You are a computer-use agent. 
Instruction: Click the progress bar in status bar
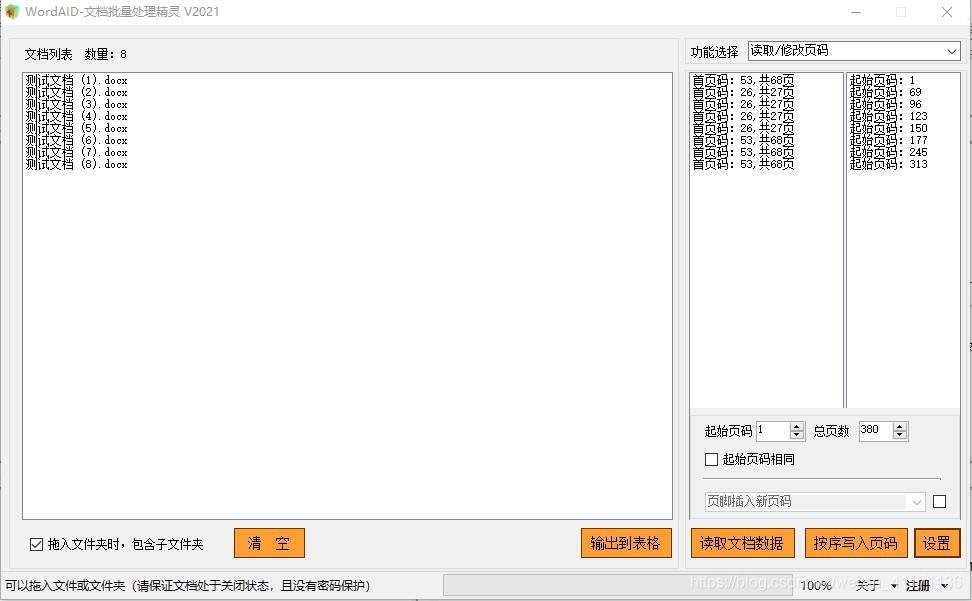pyautogui.click(x=617, y=586)
